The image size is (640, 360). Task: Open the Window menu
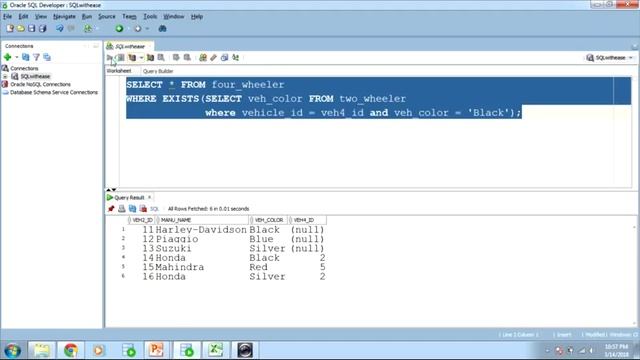[173, 16]
